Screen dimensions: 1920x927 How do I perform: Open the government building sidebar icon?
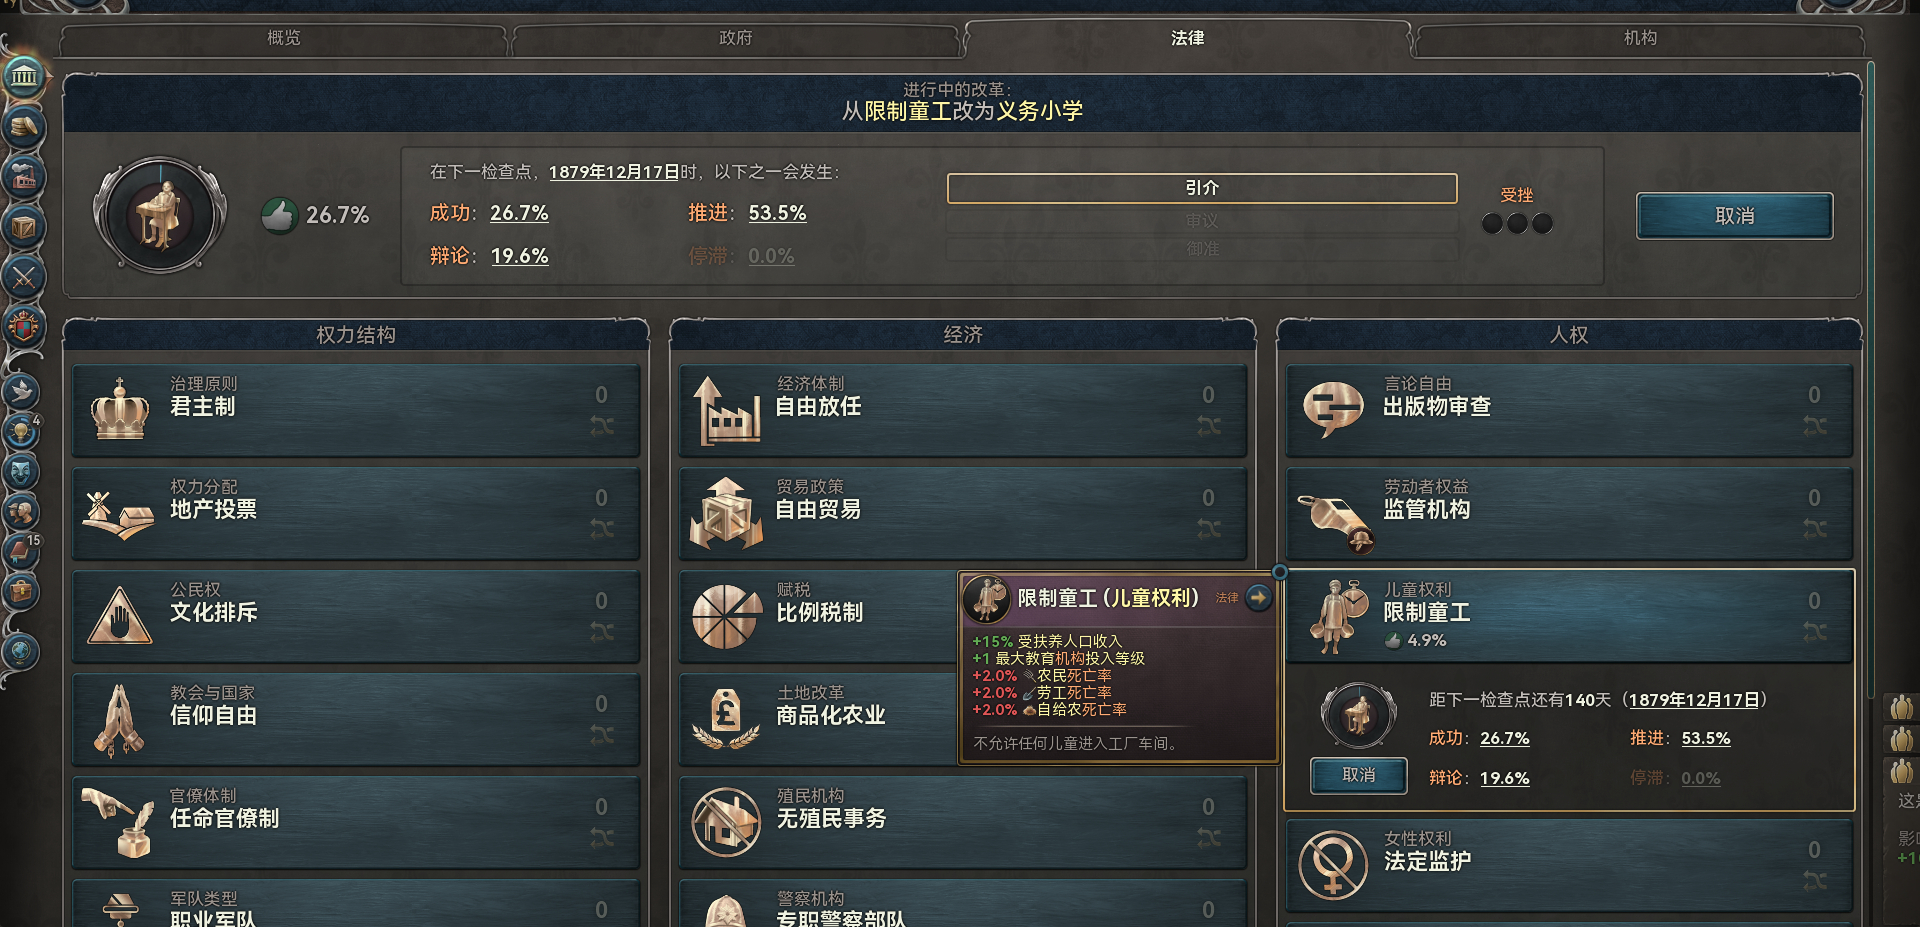24,76
